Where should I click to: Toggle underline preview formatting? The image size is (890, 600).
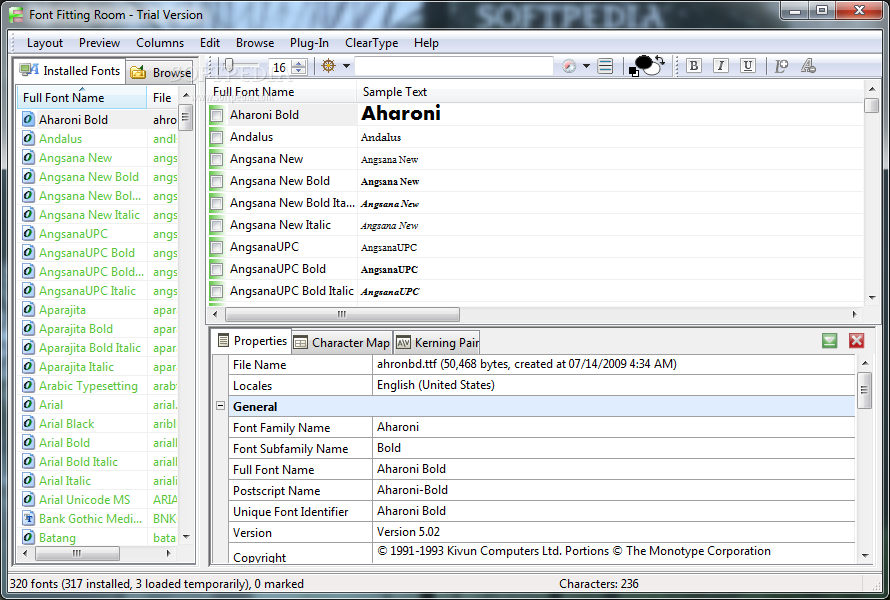(x=748, y=66)
